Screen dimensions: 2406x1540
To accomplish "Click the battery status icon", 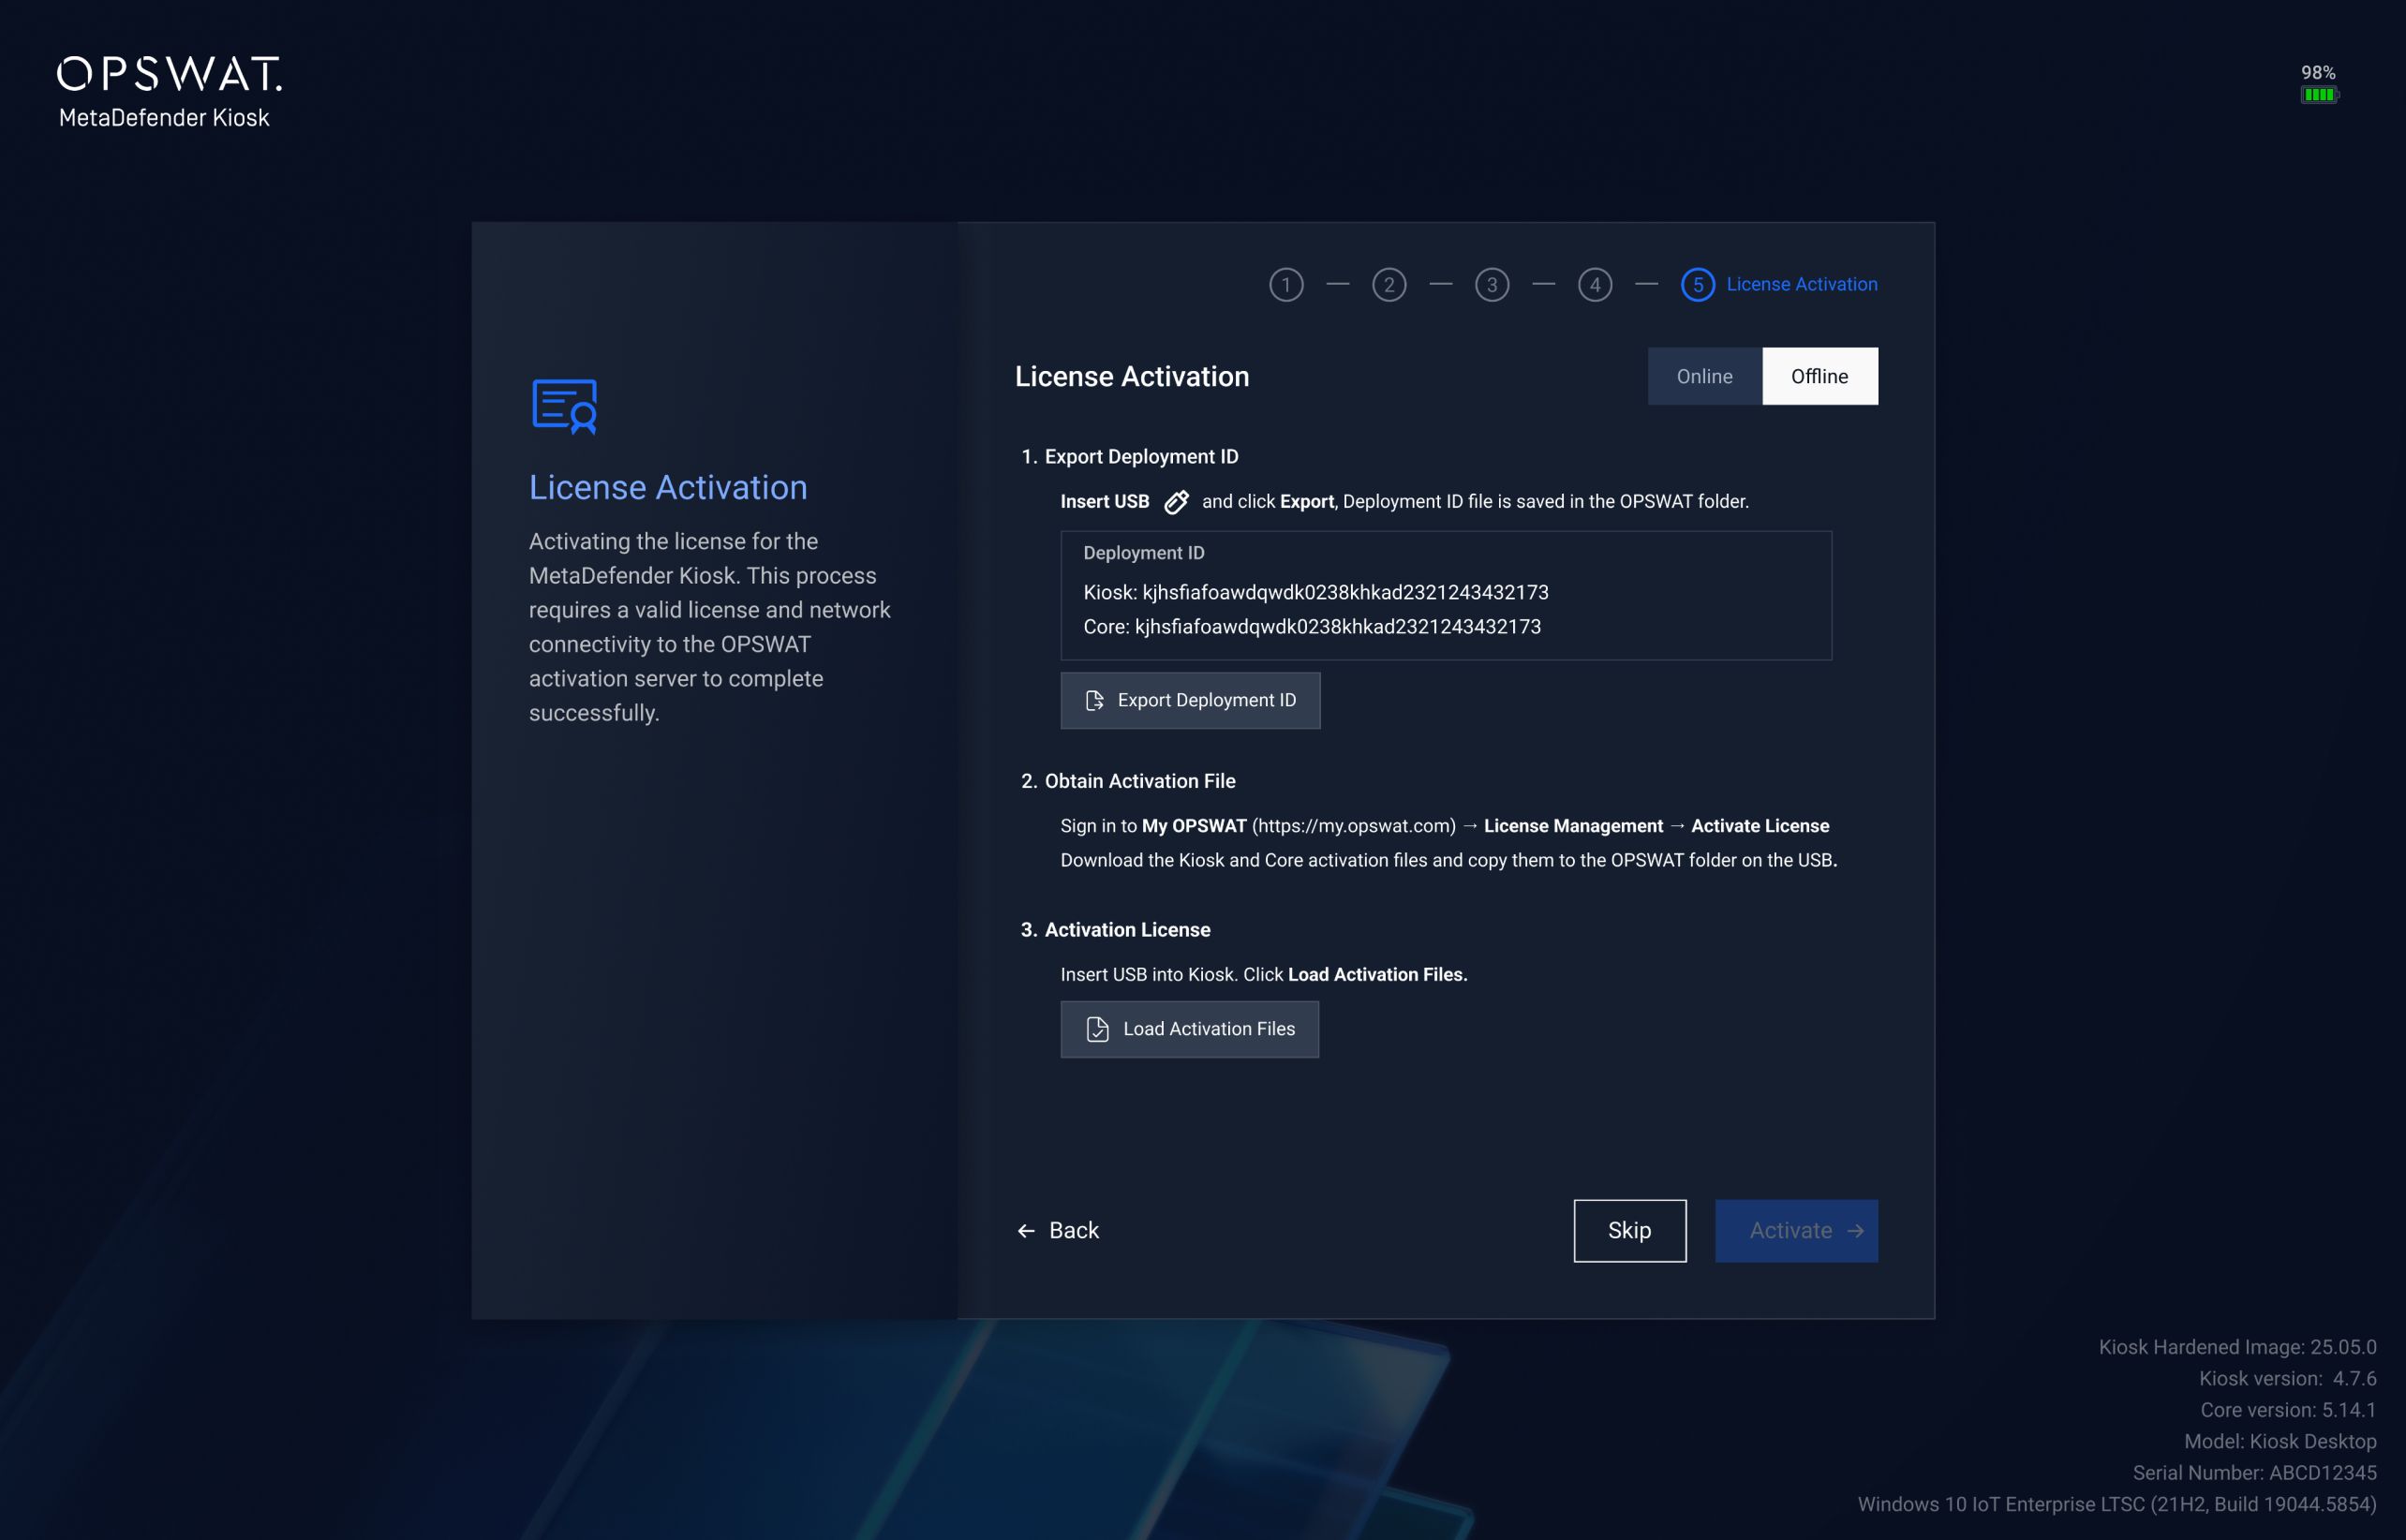I will [2318, 95].
